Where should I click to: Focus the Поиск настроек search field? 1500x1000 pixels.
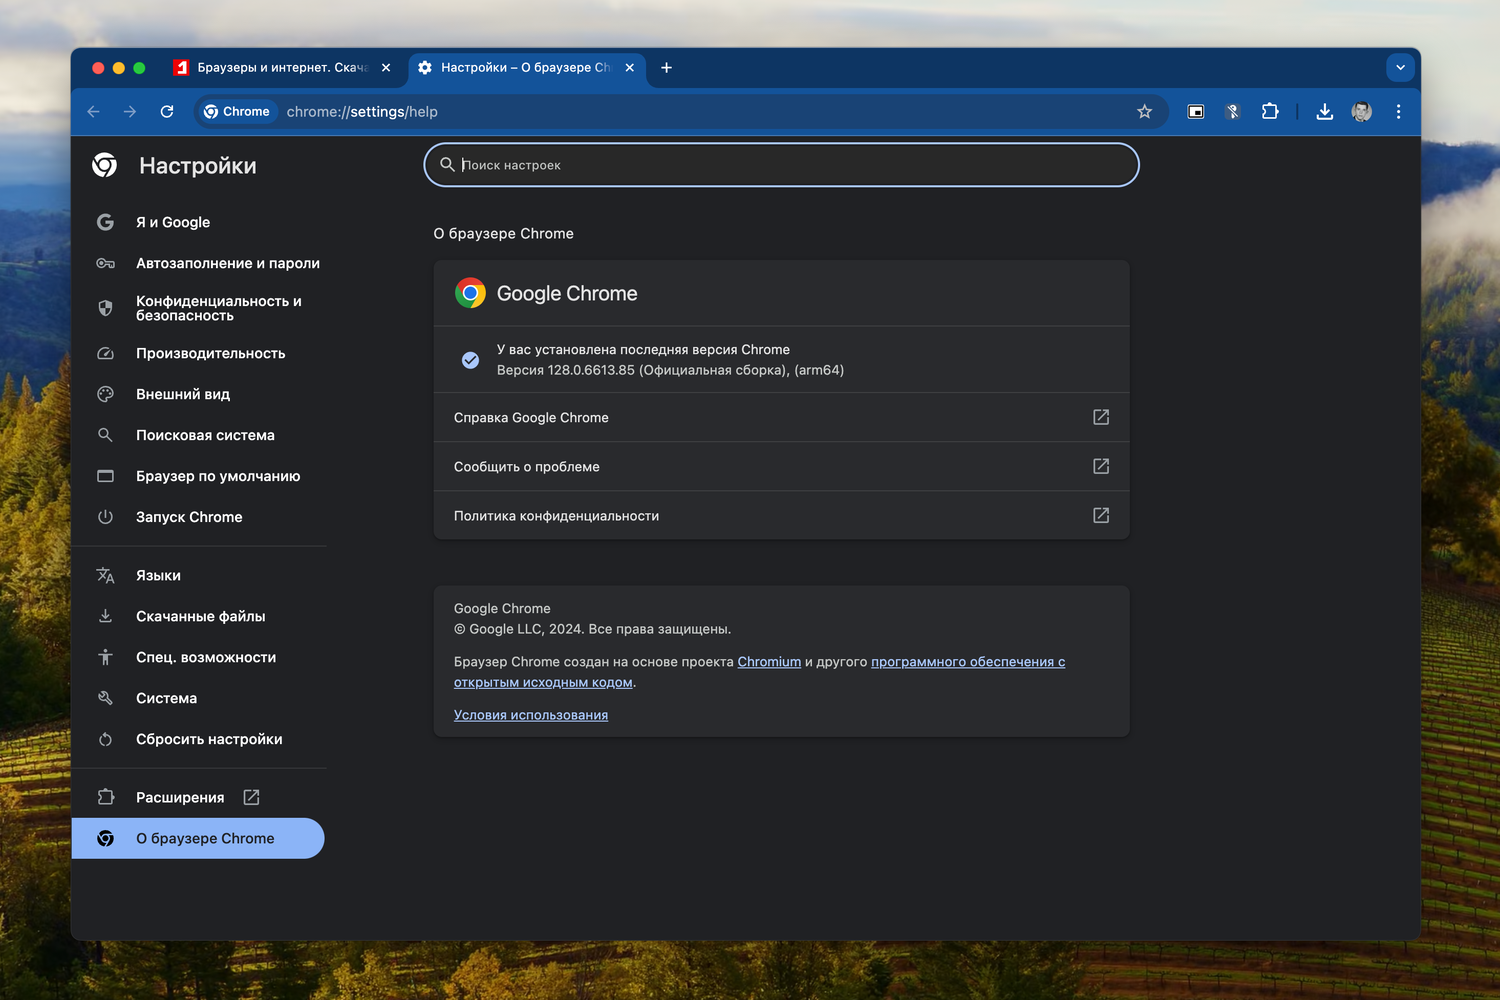(782, 165)
